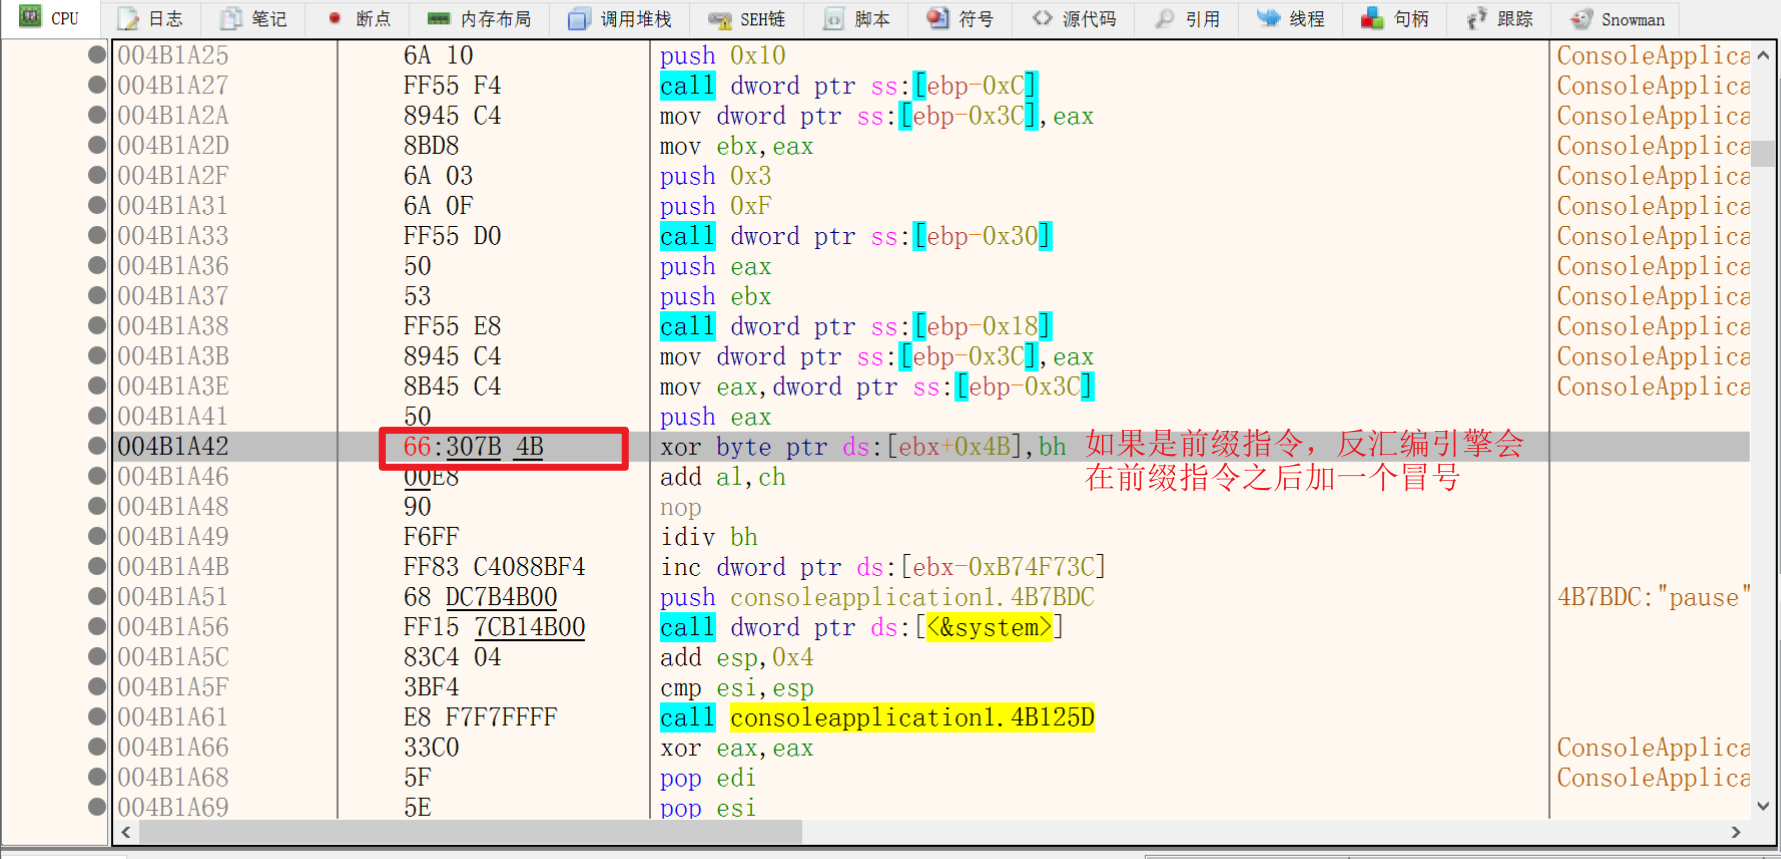The width and height of the screenshot is (1781, 859).
Task: Click the 符号 symbols tab icon
Action: pyautogui.click(x=937, y=19)
